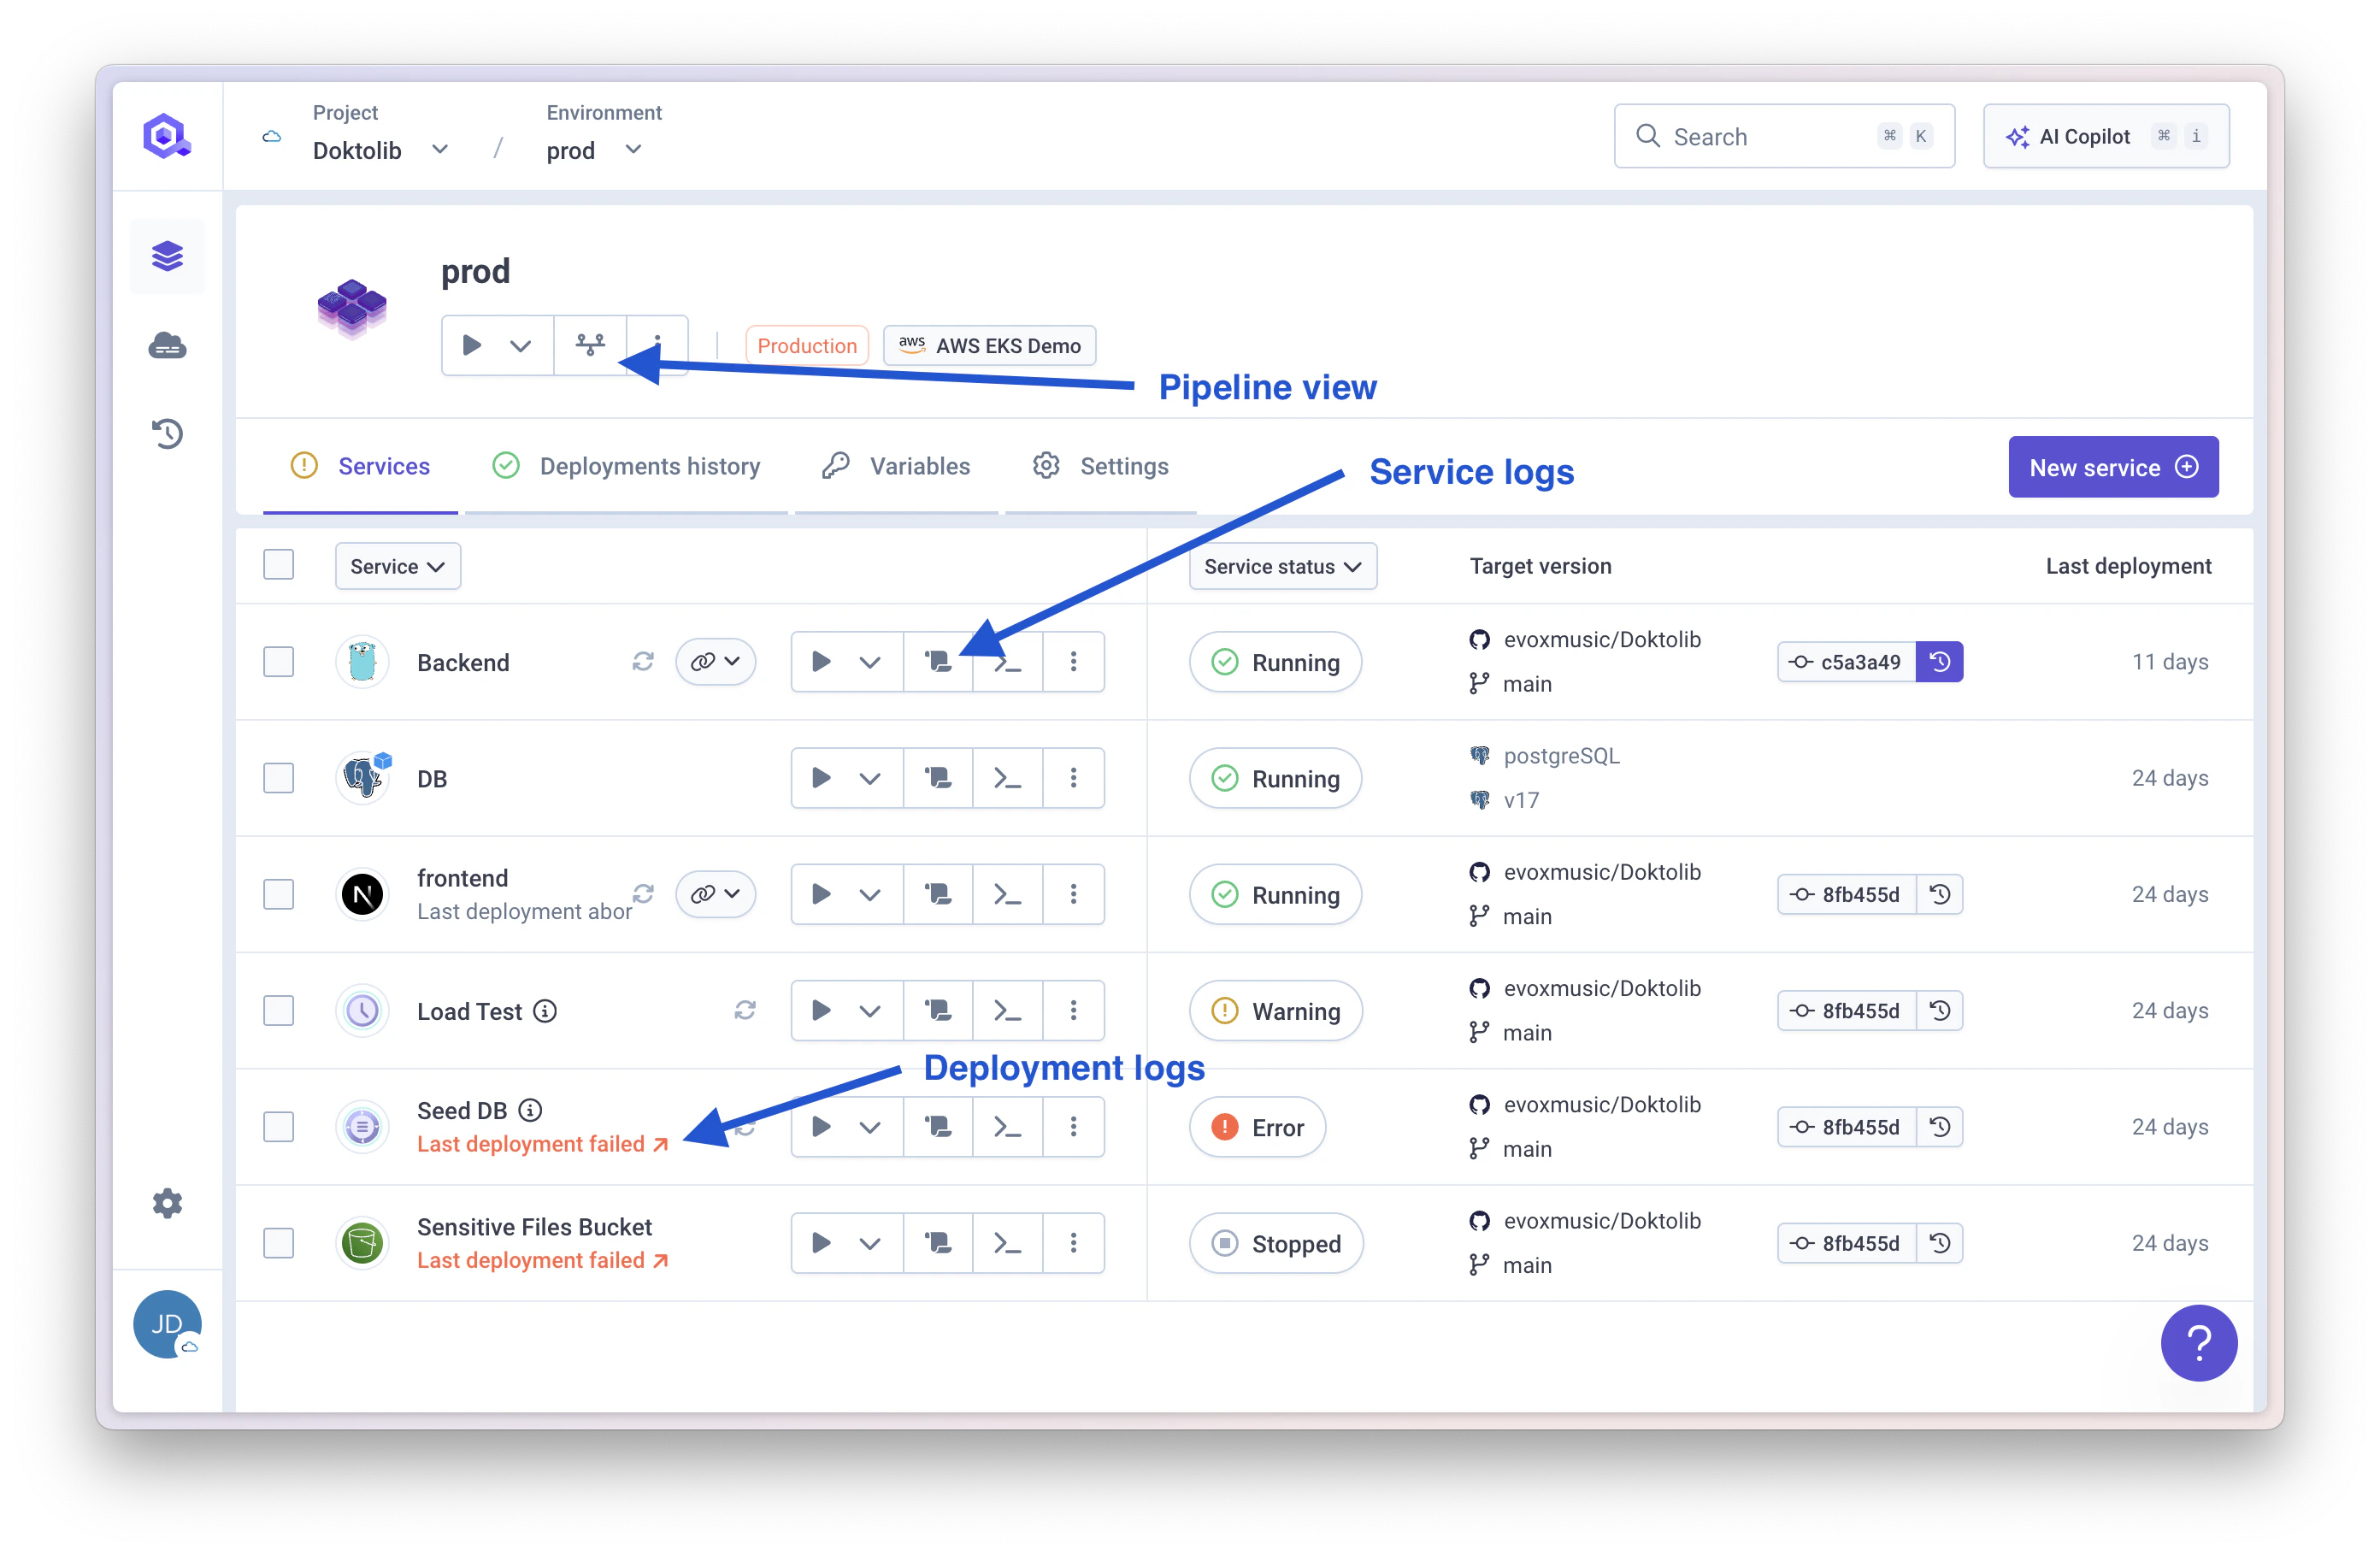The image size is (2380, 1556).
Task: Open the audit history sidebar icon
Action: click(167, 434)
